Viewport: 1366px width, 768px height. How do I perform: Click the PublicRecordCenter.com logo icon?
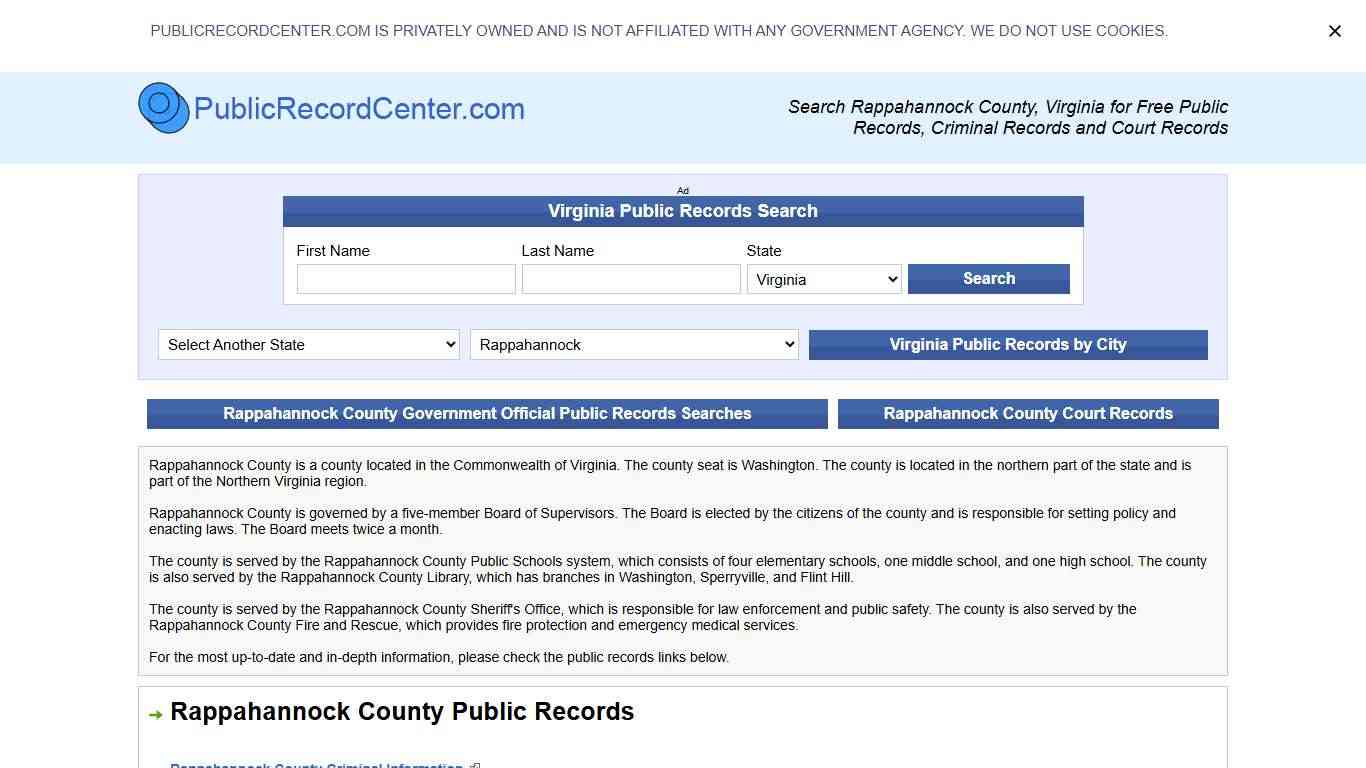pos(163,107)
